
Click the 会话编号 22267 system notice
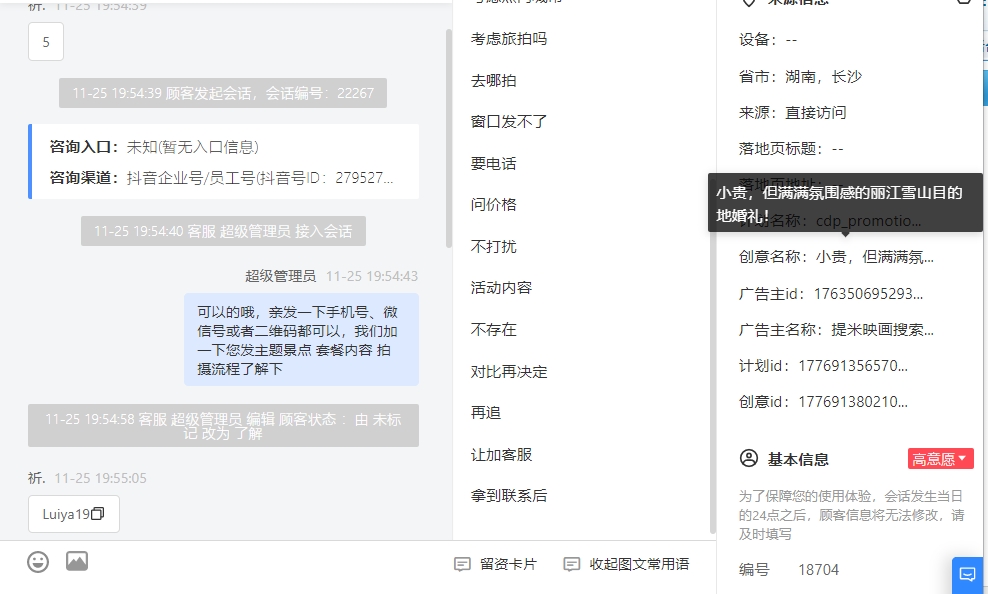coord(223,93)
